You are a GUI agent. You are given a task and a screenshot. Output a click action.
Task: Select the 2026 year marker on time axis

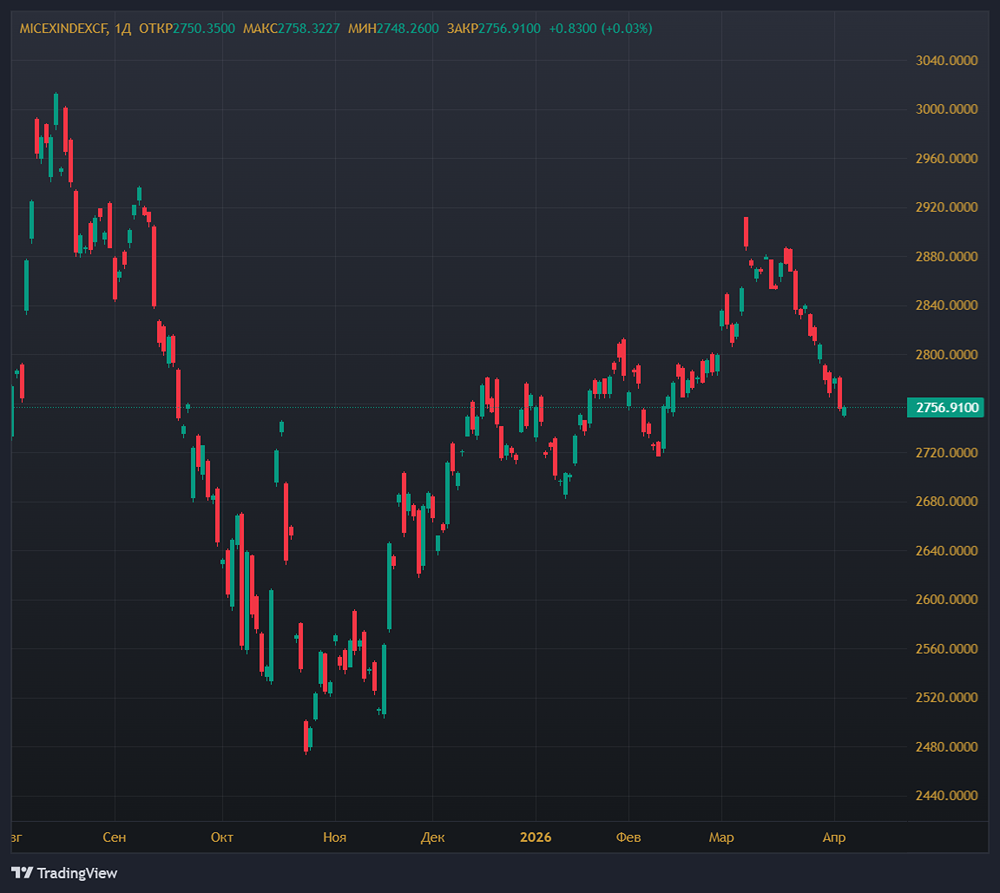point(535,837)
